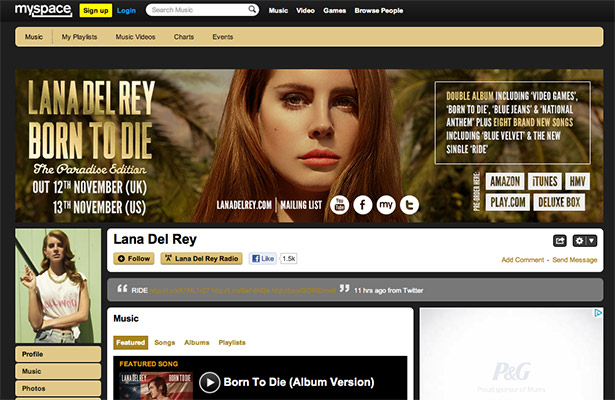Click 'Born To Die (Album Version)' title

(x=299, y=382)
